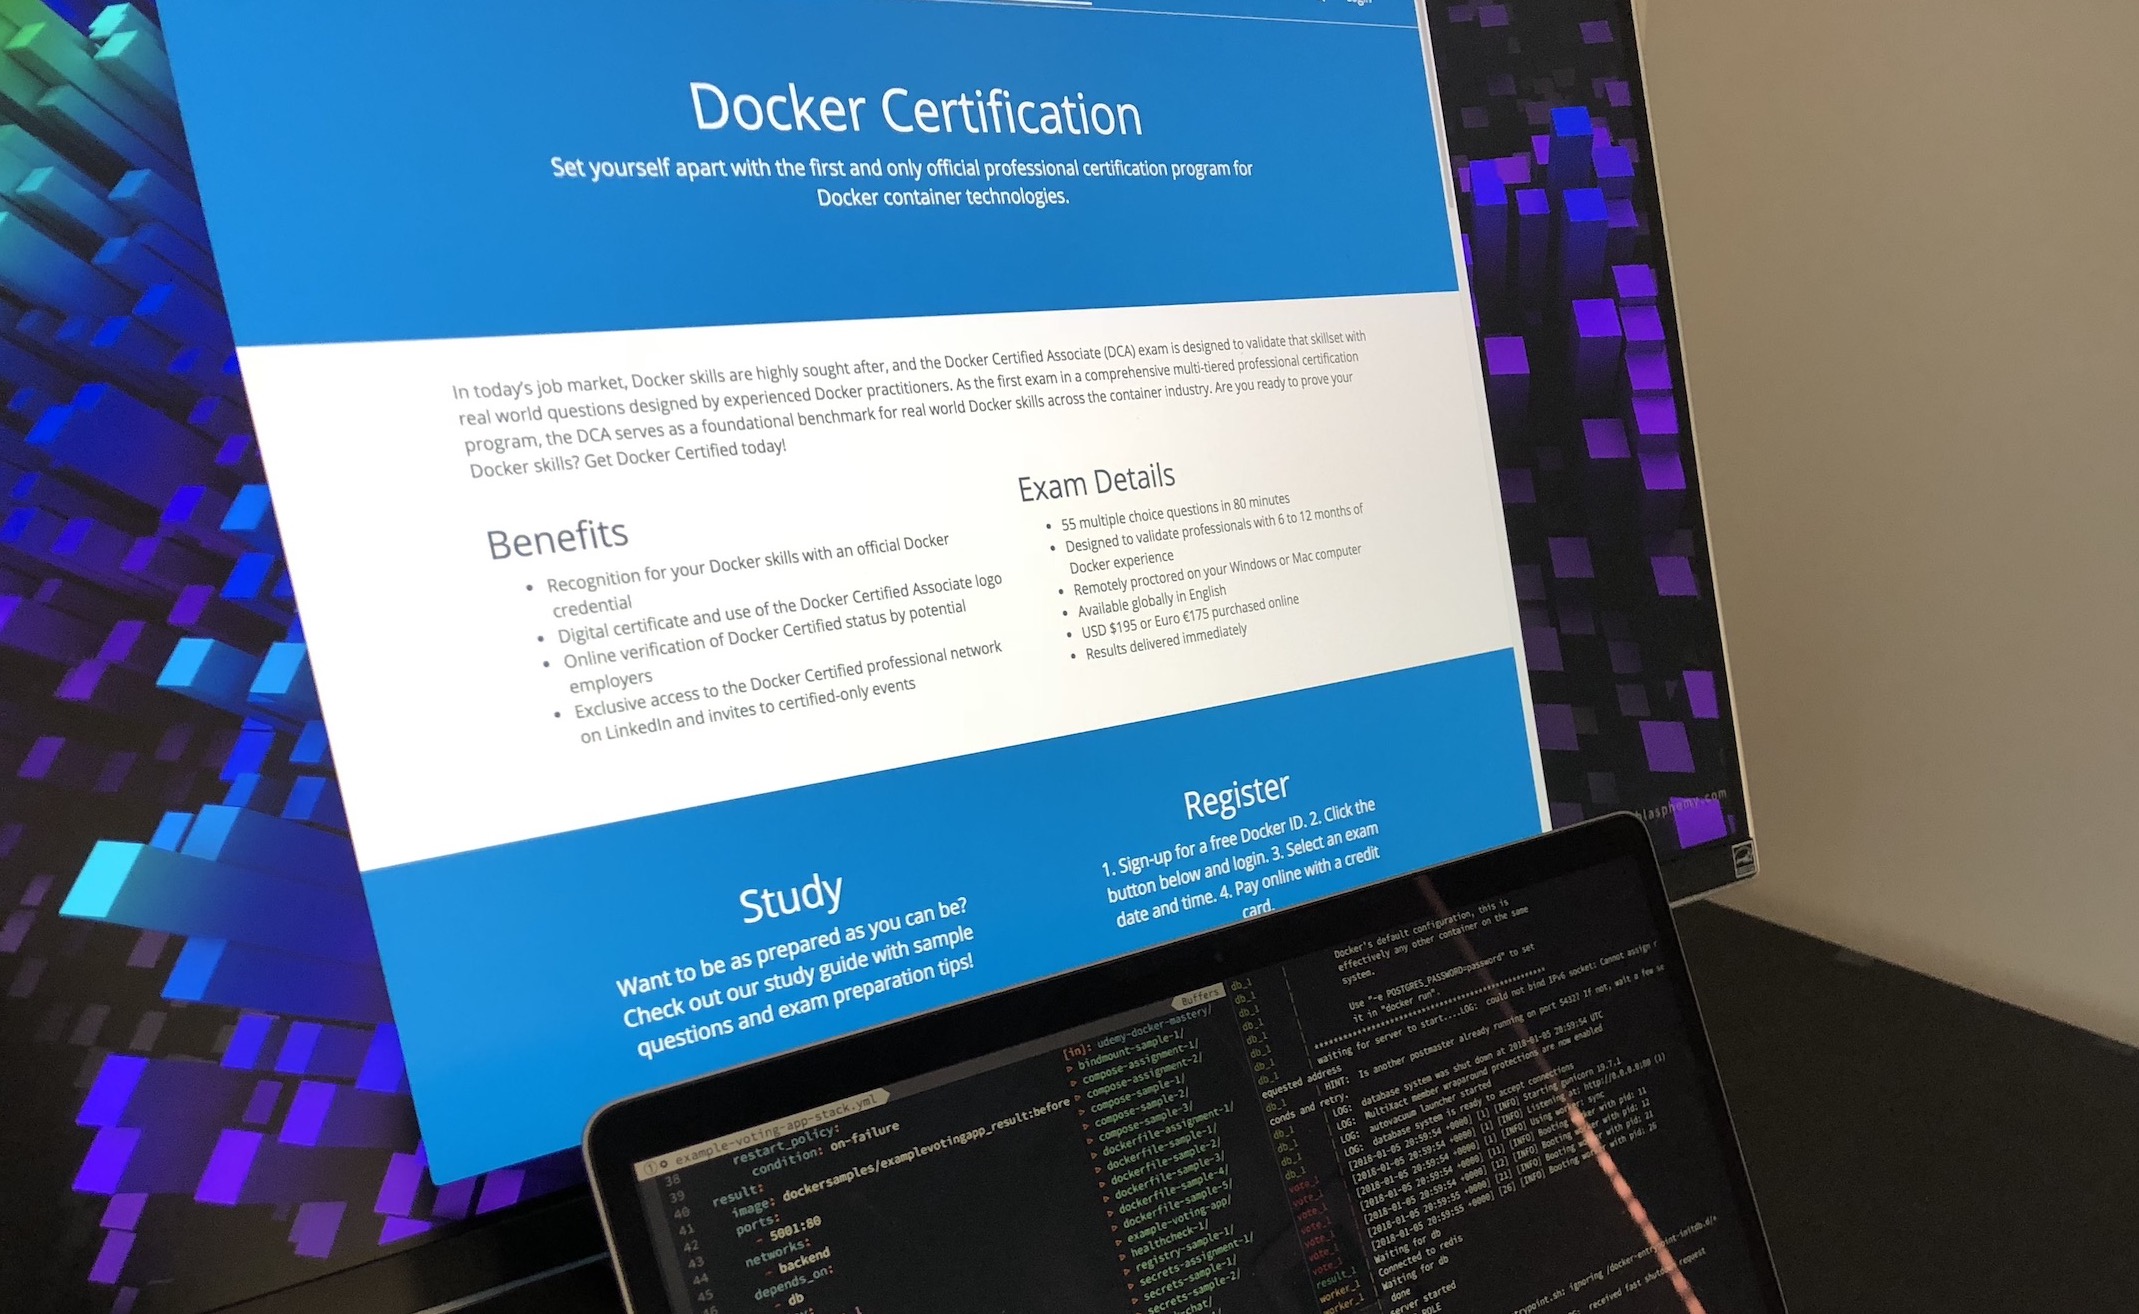This screenshot has height=1314, width=2139.
Task: Click the 'Digital certificate and use of' bullet
Action: (779, 609)
